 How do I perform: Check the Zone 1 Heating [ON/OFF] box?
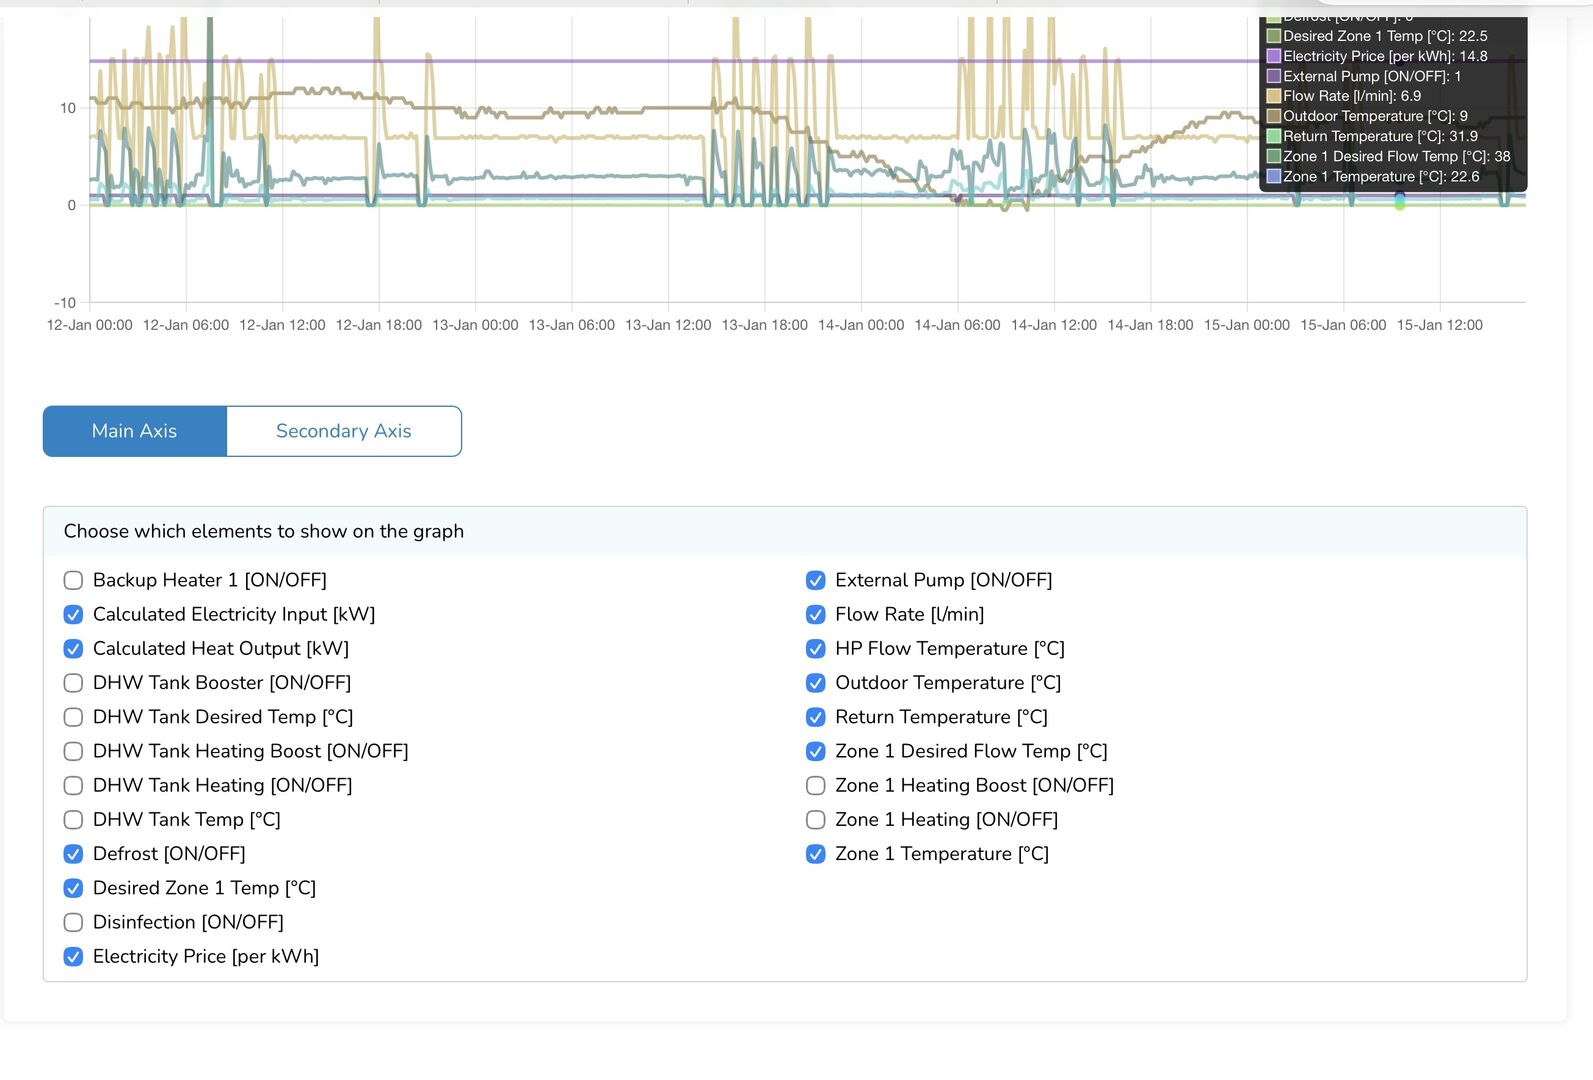click(816, 820)
